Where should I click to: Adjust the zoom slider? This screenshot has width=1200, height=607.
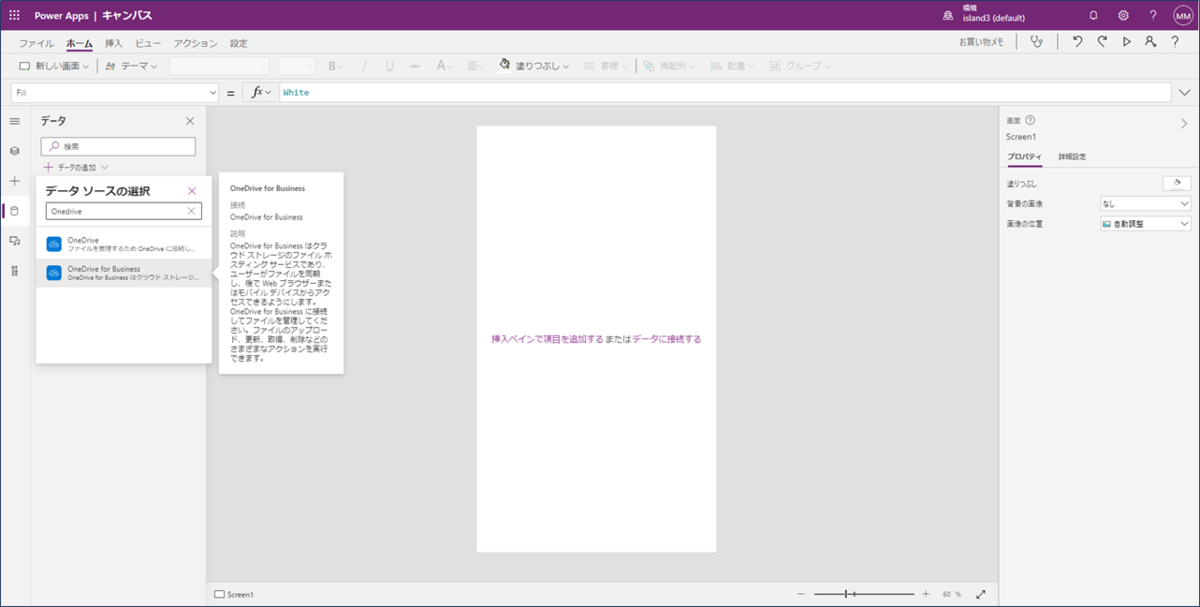(x=863, y=594)
